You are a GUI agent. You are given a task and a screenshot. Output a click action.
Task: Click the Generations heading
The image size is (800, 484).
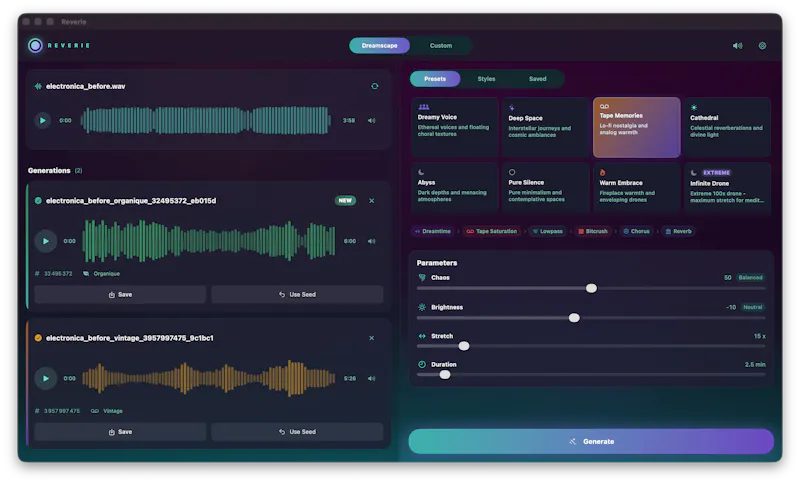(x=49, y=170)
